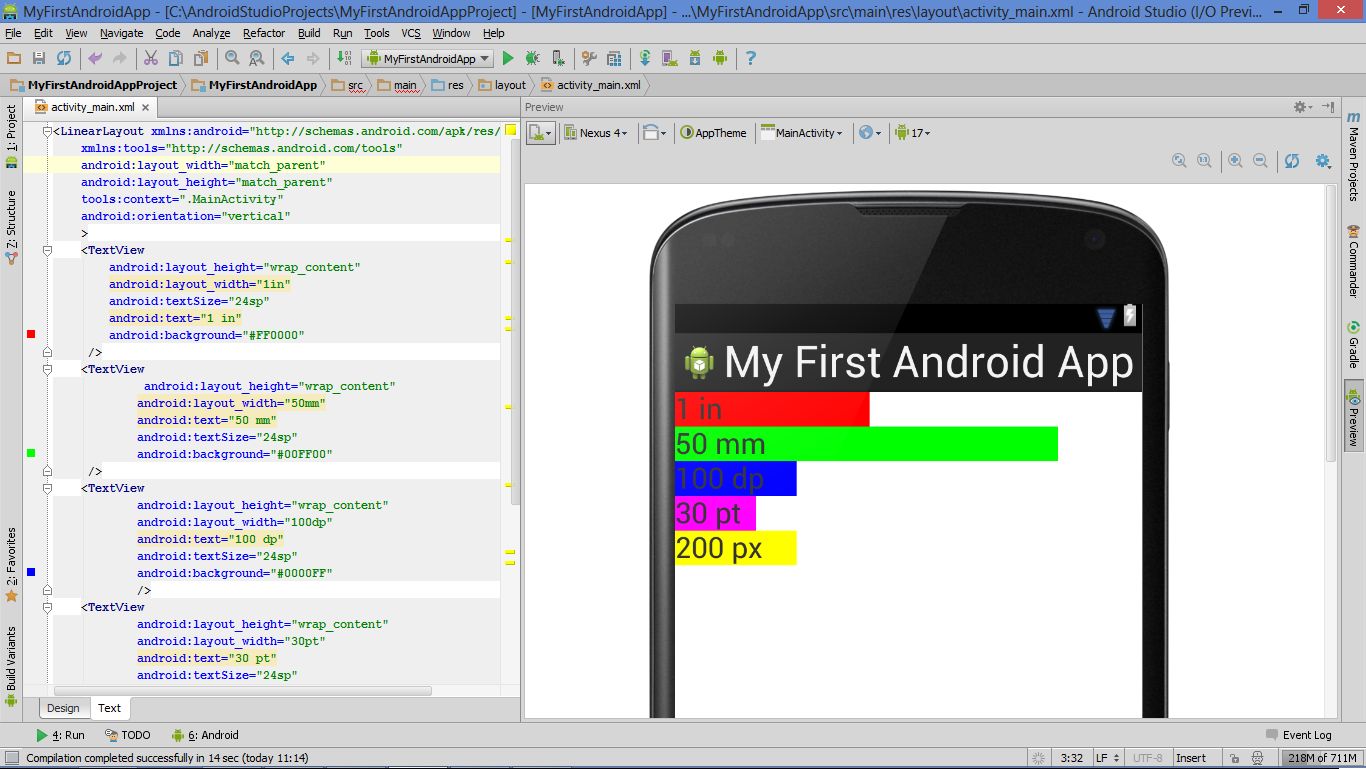Zoom out of the layout preview
The image size is (1366, 769).
coord(1260,160)
